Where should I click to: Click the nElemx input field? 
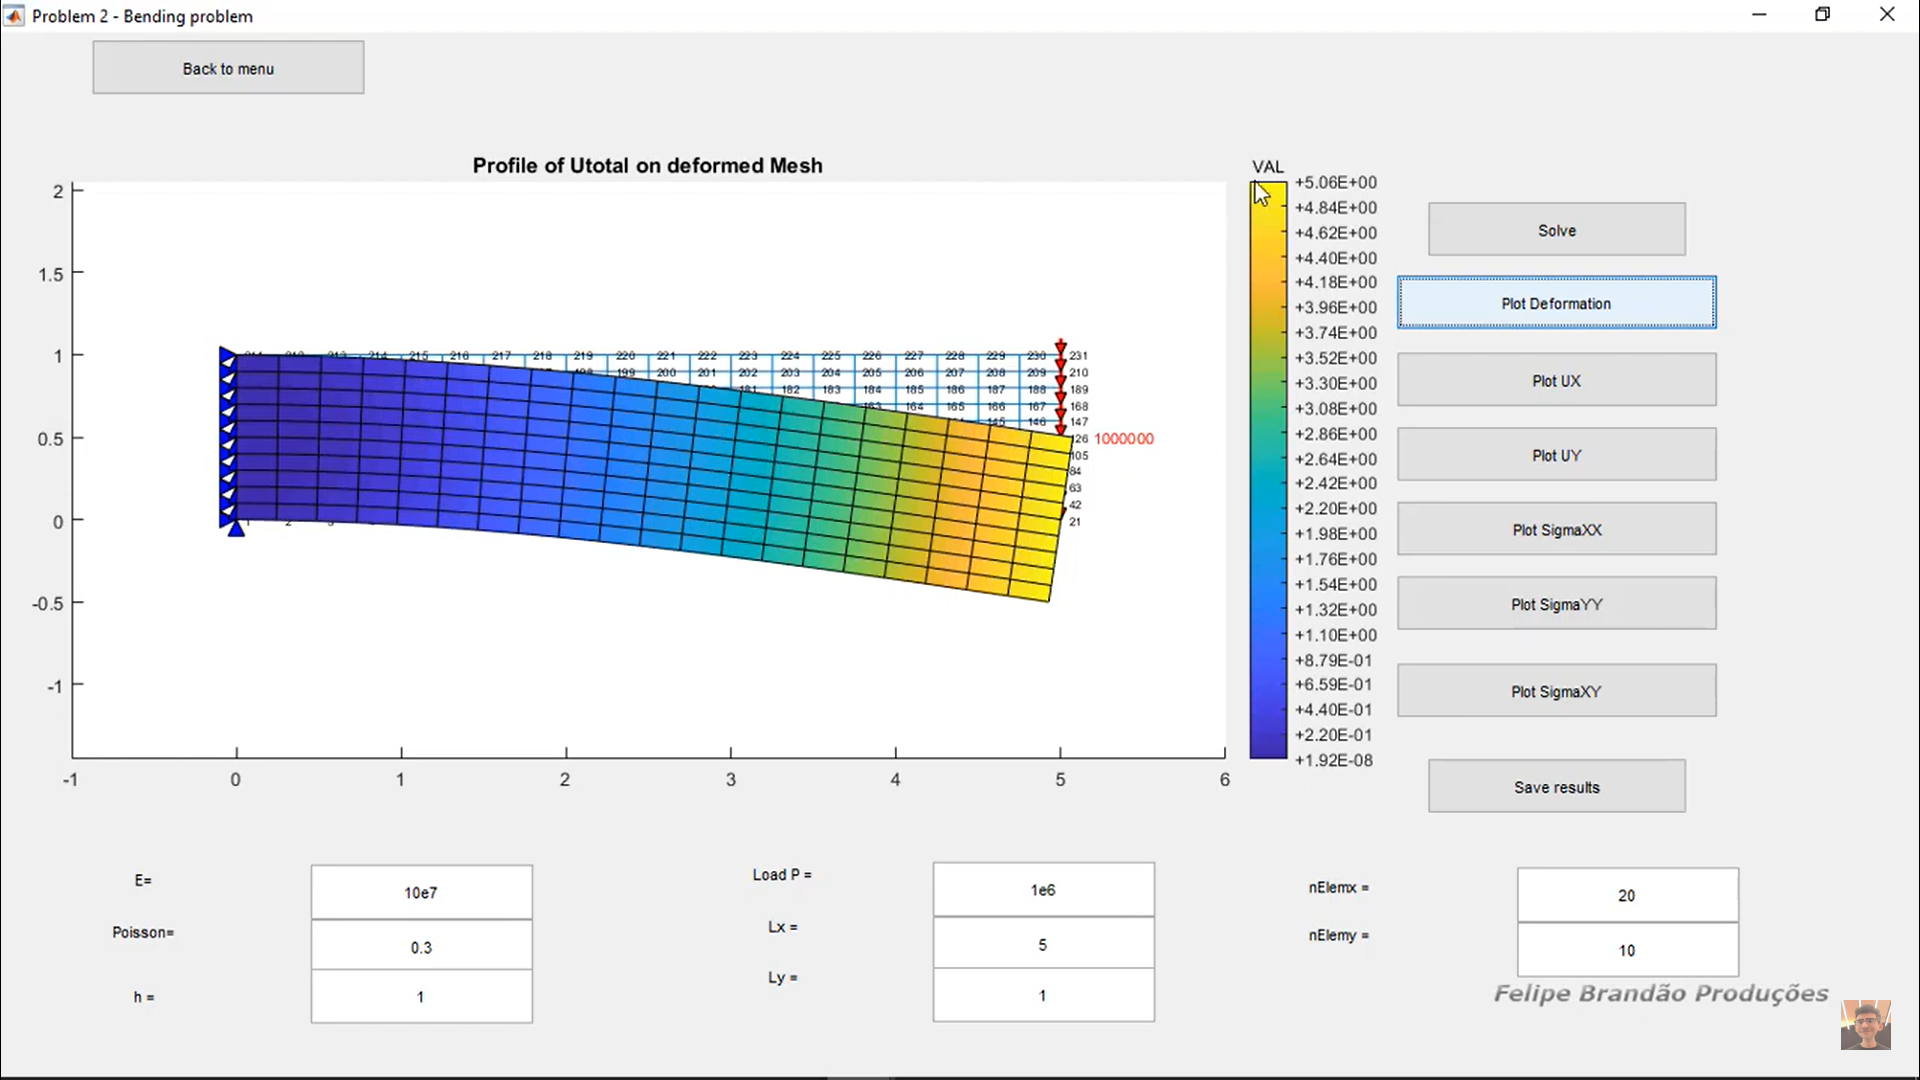coord(1627,895)
